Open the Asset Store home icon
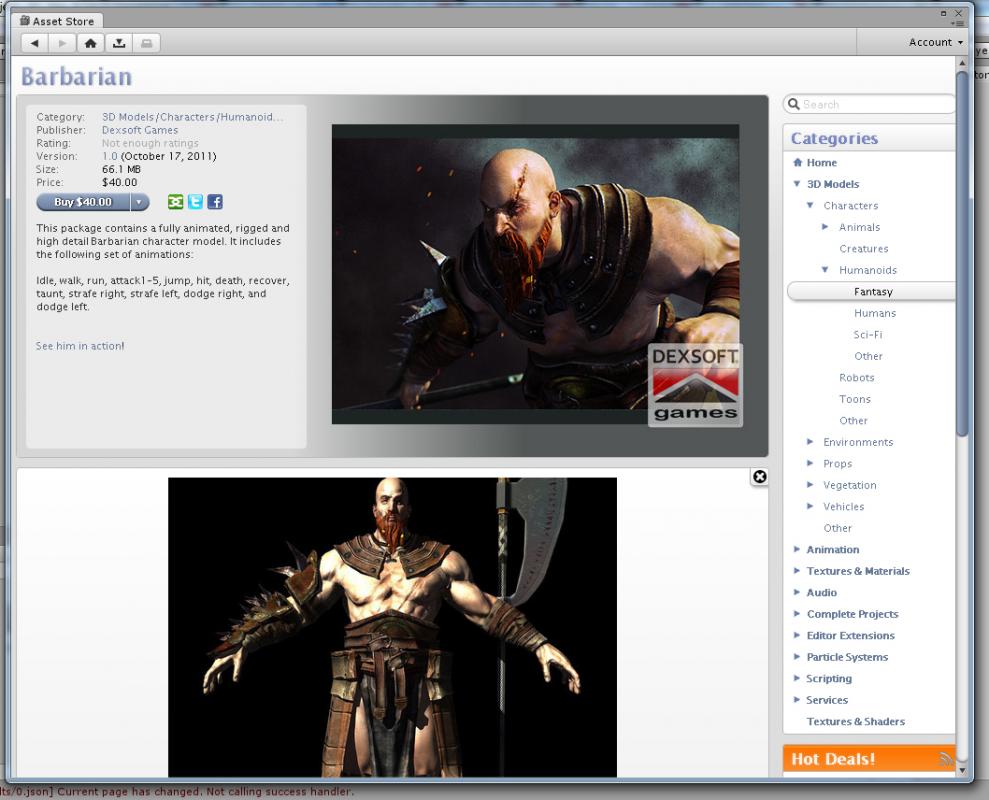This screenshot has height=800, width=989. pyautogui.click(x=91, y=43)
